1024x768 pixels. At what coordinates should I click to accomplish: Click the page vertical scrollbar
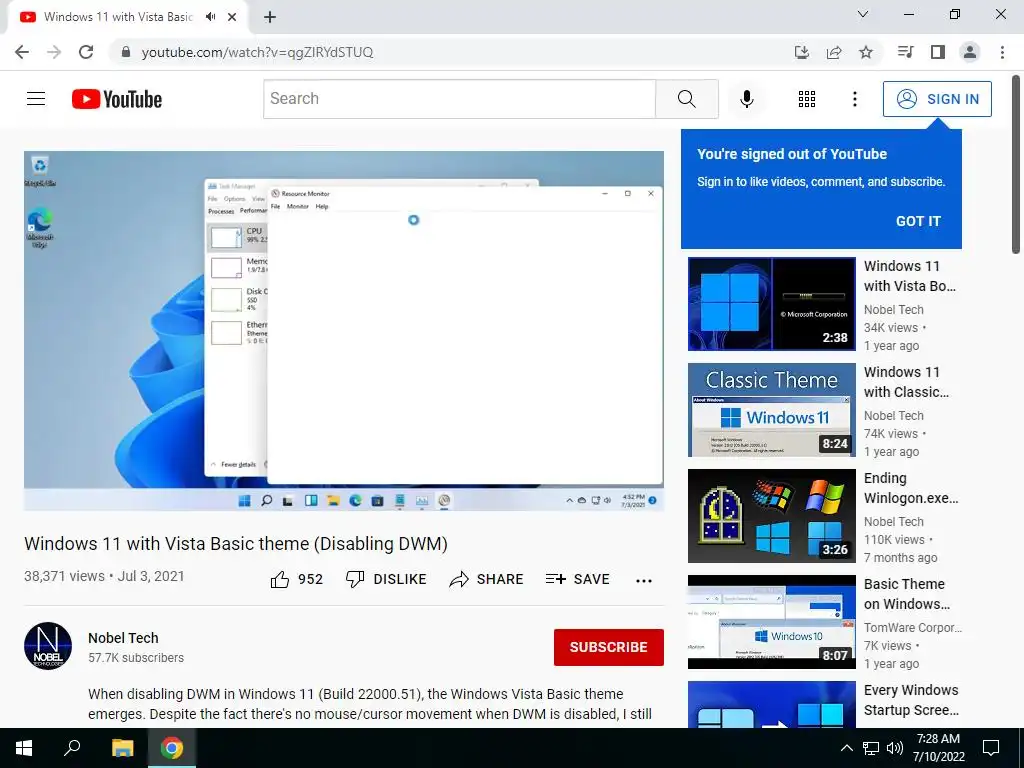pyautogui.click(x=1016, y=163)
